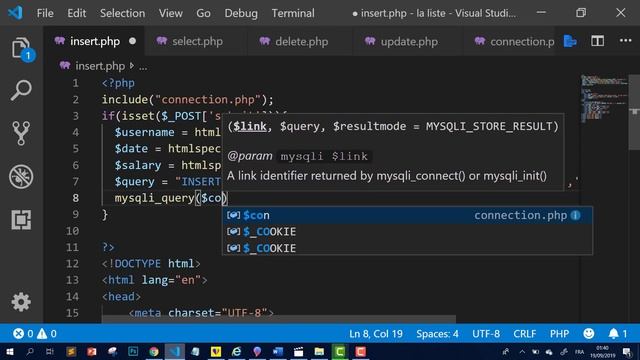Click the warnings count in status bar
640x360 pixels.
coord(47,333)
